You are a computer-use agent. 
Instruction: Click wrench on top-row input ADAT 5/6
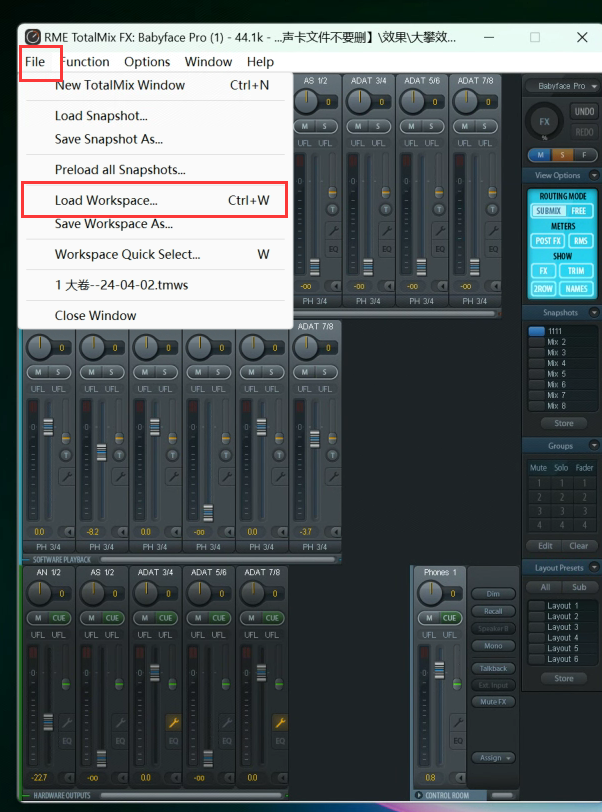click(x=440, y=230)
